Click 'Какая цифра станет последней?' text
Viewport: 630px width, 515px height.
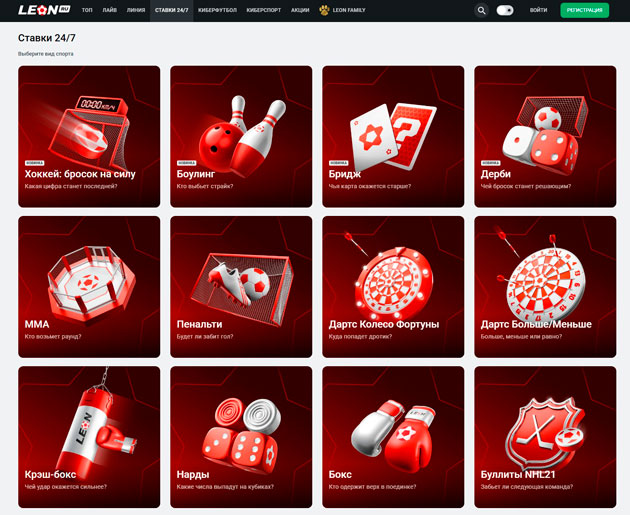click(x=71, y=186)
